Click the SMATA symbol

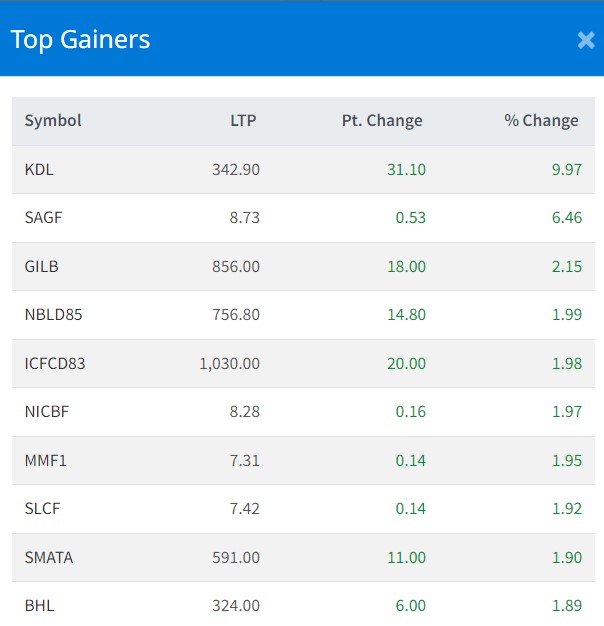point(48,557)
